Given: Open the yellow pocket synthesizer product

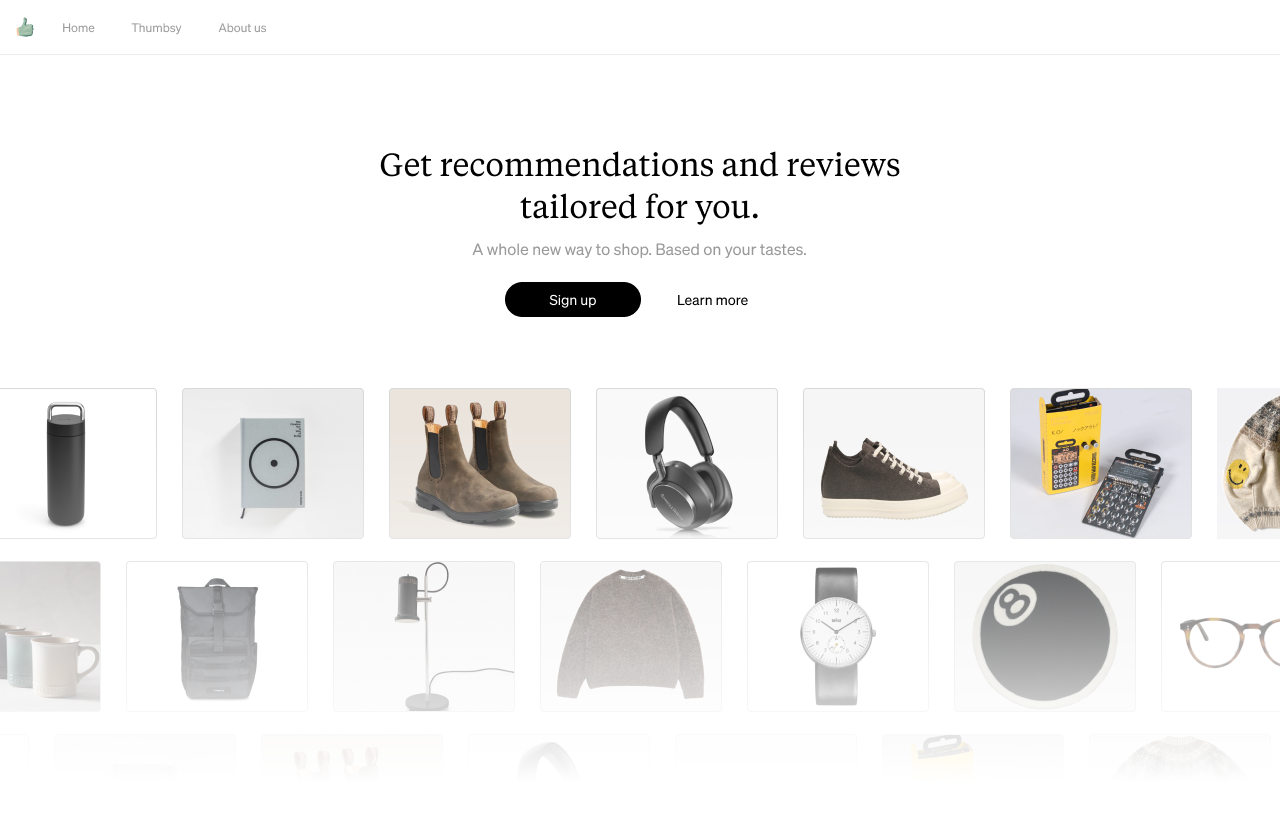Looking at the screenshot, I should tap(1101, 464).
